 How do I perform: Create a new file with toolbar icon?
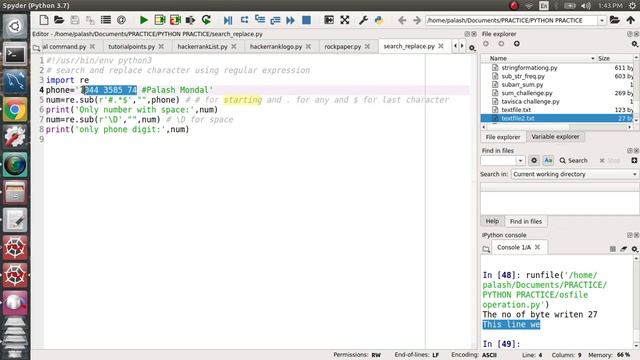44,20
